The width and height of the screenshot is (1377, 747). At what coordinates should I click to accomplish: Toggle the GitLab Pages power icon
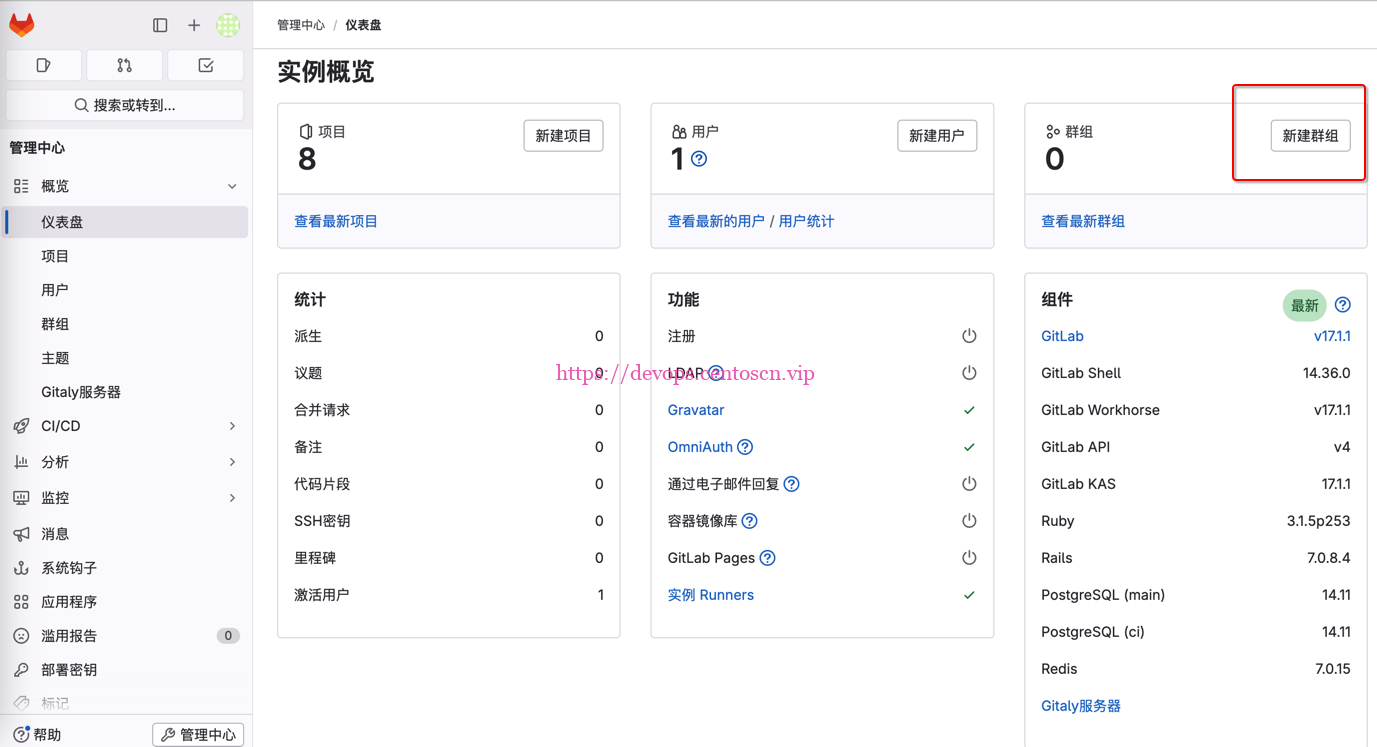pyautogui.click(x=969, y=558)
